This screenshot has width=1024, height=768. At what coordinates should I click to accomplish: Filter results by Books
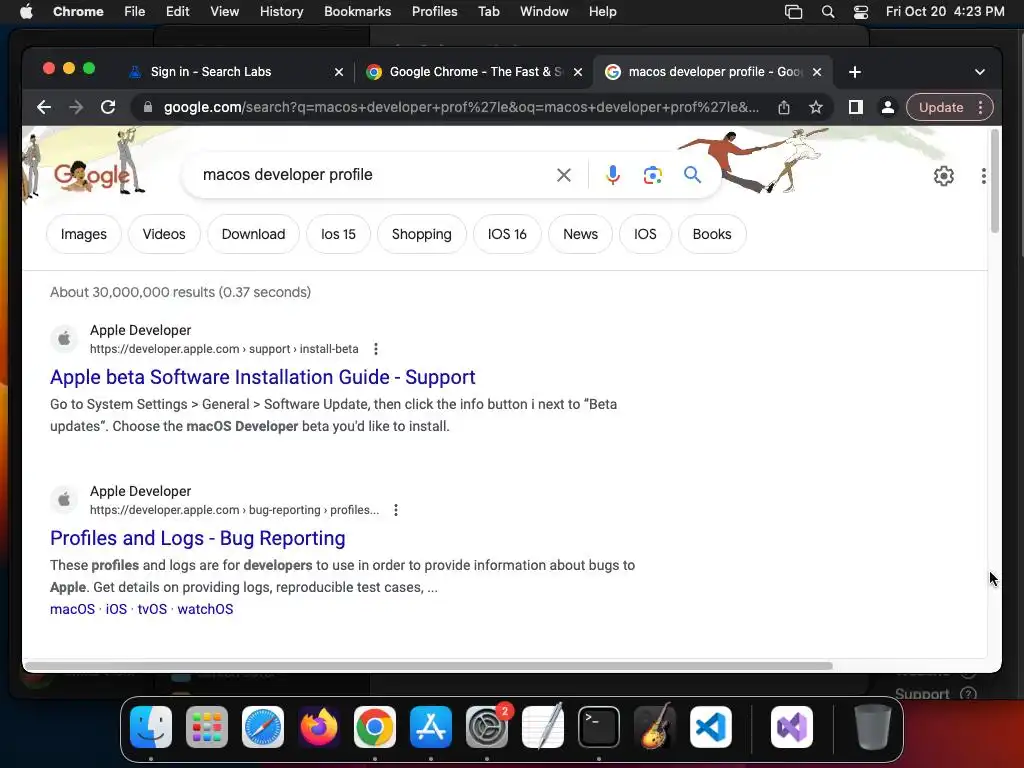pos(712,234)
